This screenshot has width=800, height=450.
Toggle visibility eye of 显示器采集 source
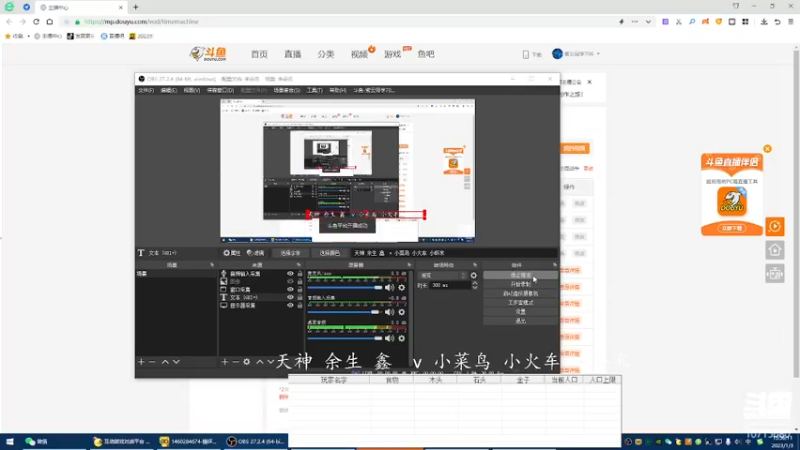click(290, 305)
